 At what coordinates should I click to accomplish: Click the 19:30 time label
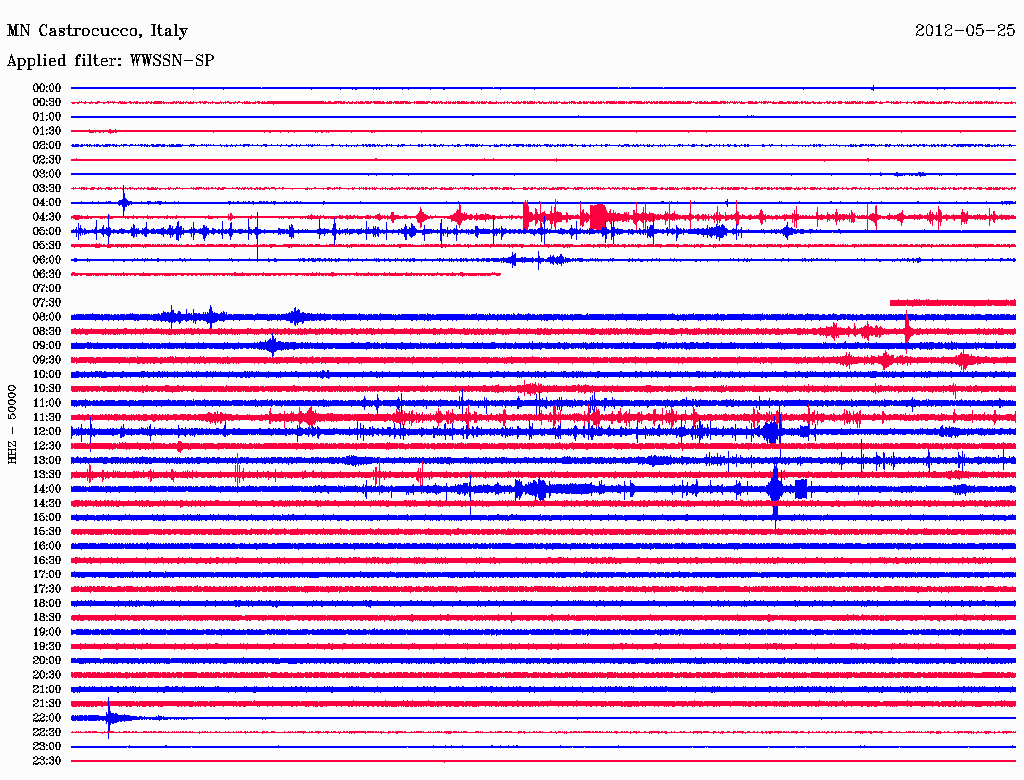[x=47, y=647]
